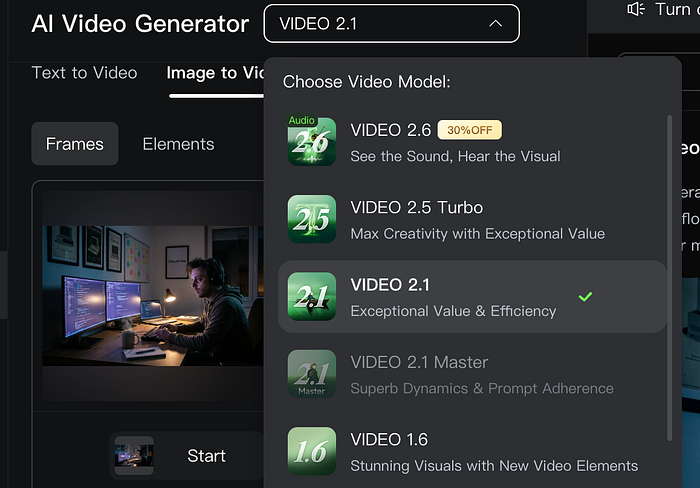
Task: Click the 30%OFF badge
Action: click(469, 130)
